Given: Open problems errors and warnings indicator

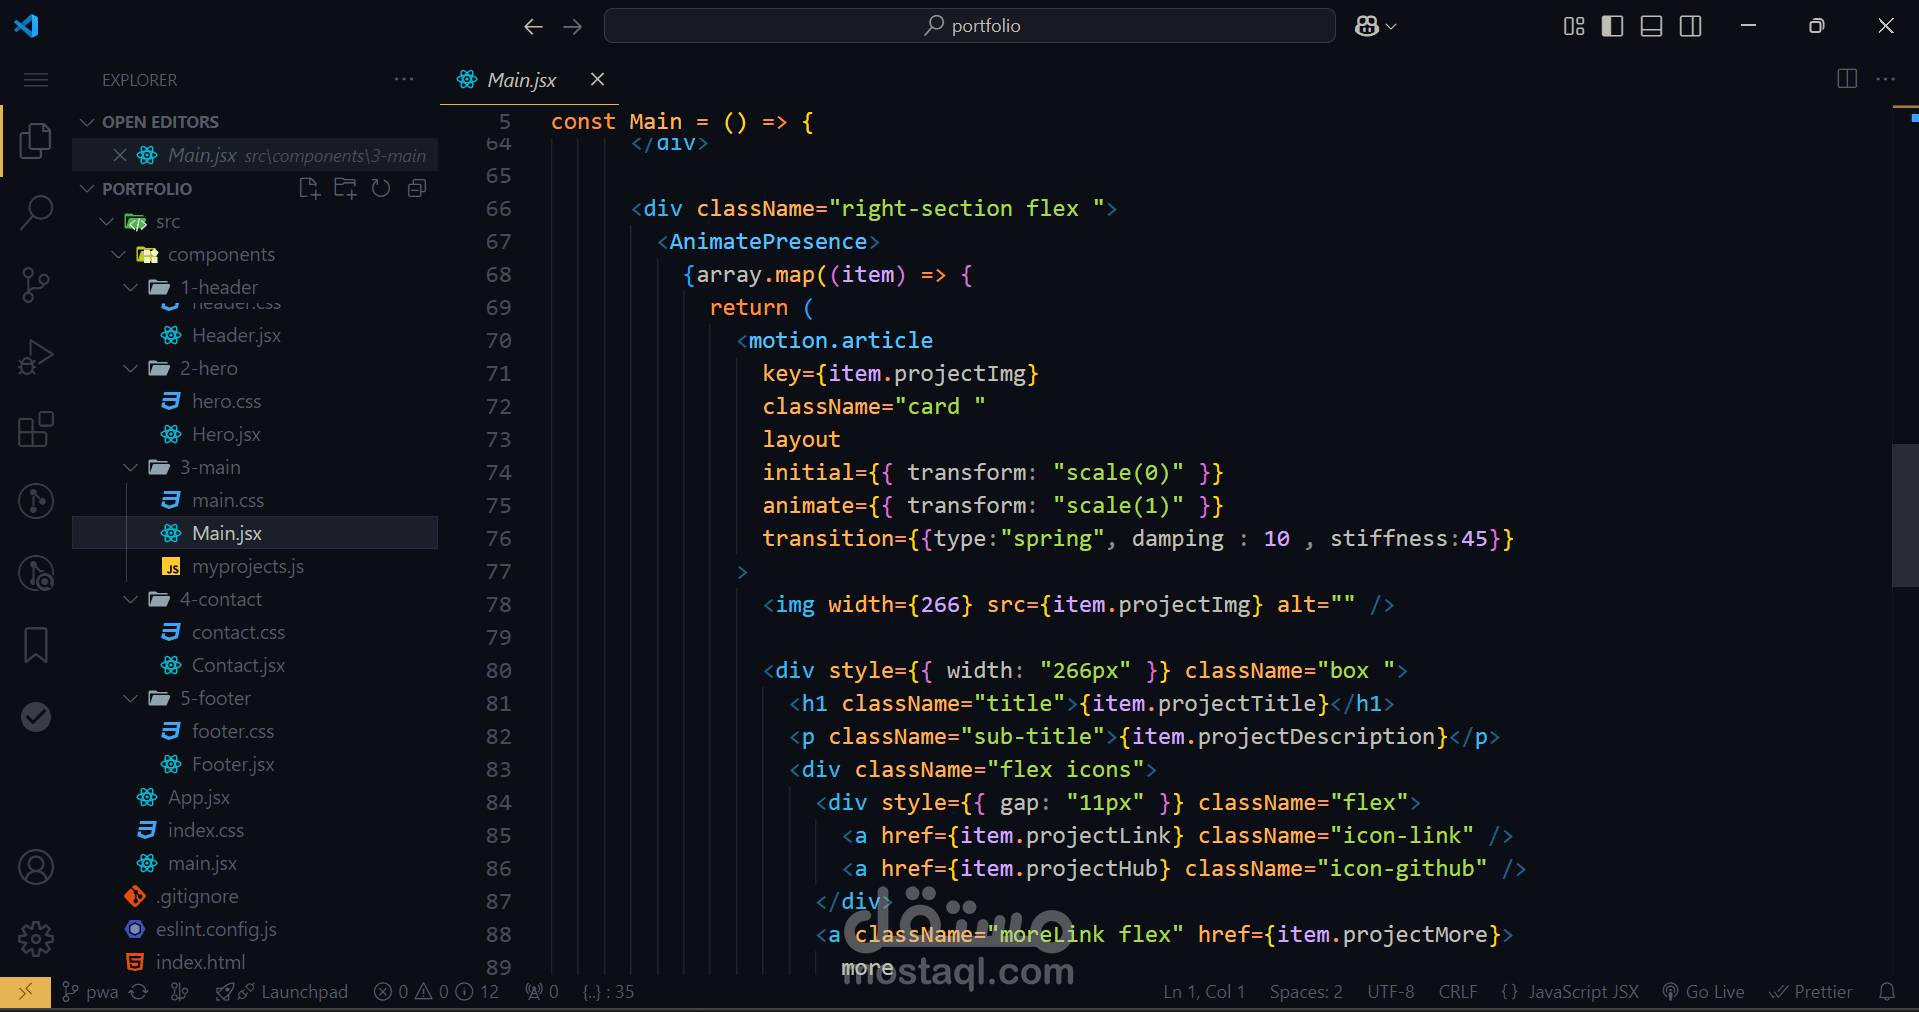Looking at the screenshot, I should (436, 992).
